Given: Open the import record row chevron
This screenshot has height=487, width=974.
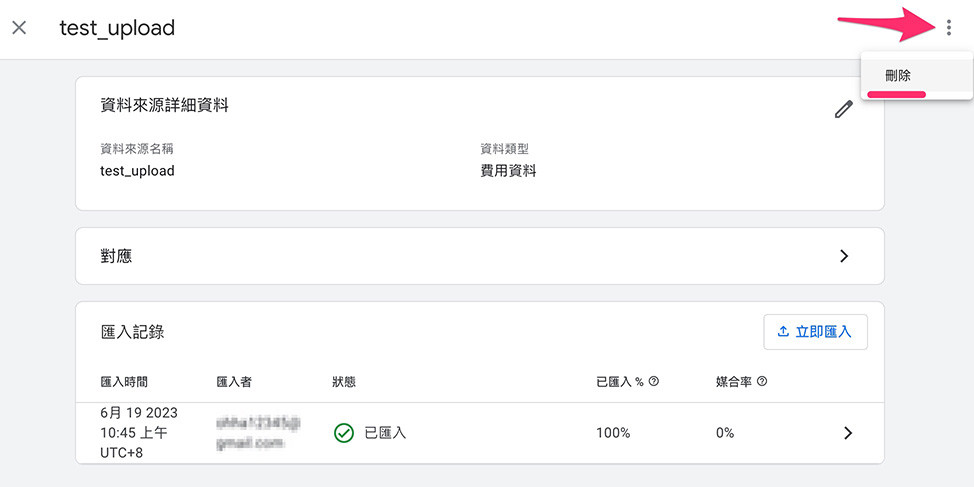Looking at the screenshot, I should 847,433.
